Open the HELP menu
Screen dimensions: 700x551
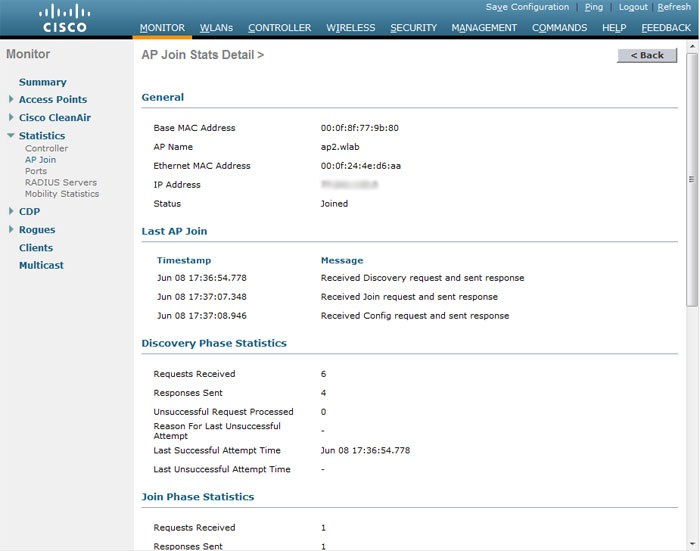pos(614,28)
